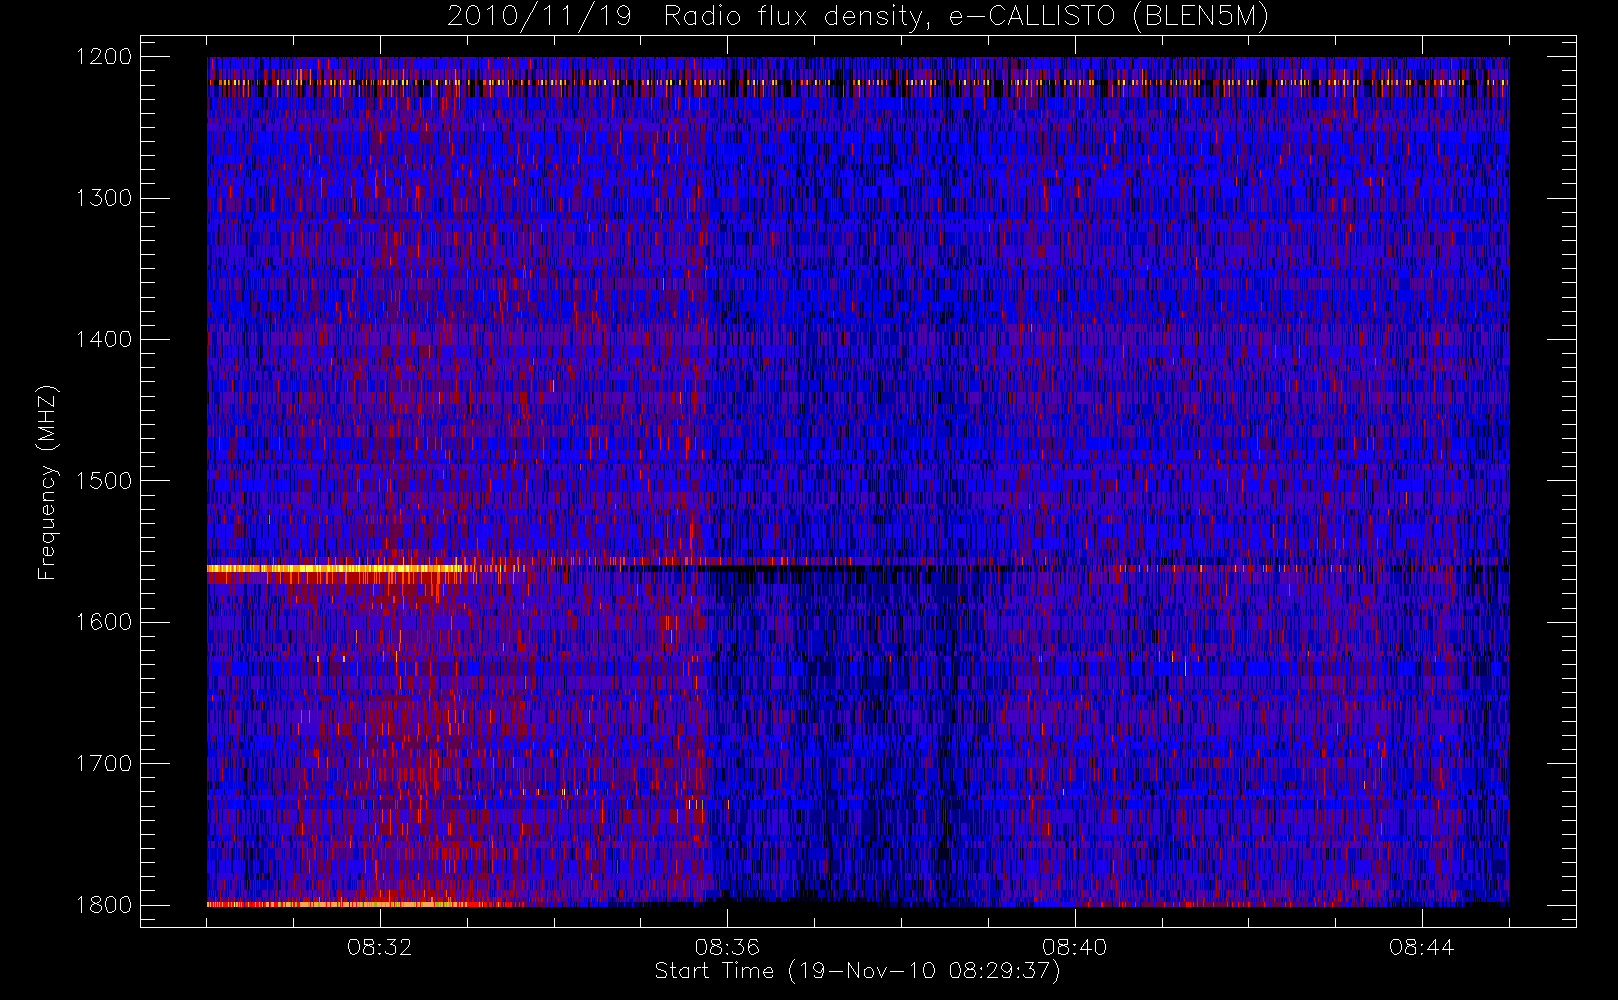
Task: Click the 08:32 time tick label
Action: click(x=379, y=947)
